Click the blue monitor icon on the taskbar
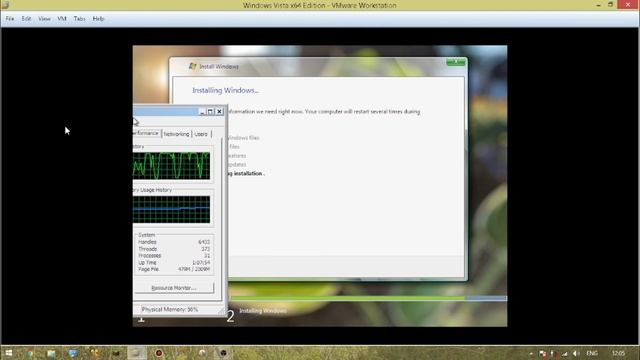Screen dimensions: 640x360 tap(73, 353)
